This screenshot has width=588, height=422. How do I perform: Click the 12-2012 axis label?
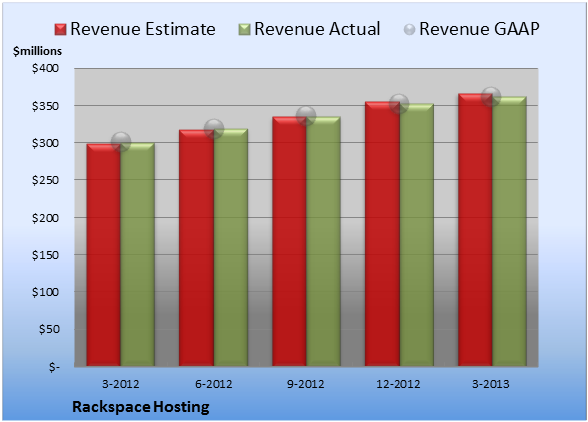click(398, 384)
